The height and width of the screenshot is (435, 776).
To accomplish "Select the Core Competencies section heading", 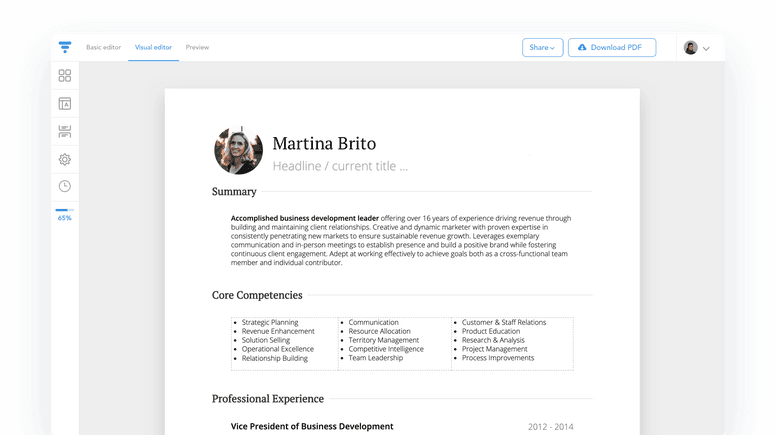I will tap(257, 295).
